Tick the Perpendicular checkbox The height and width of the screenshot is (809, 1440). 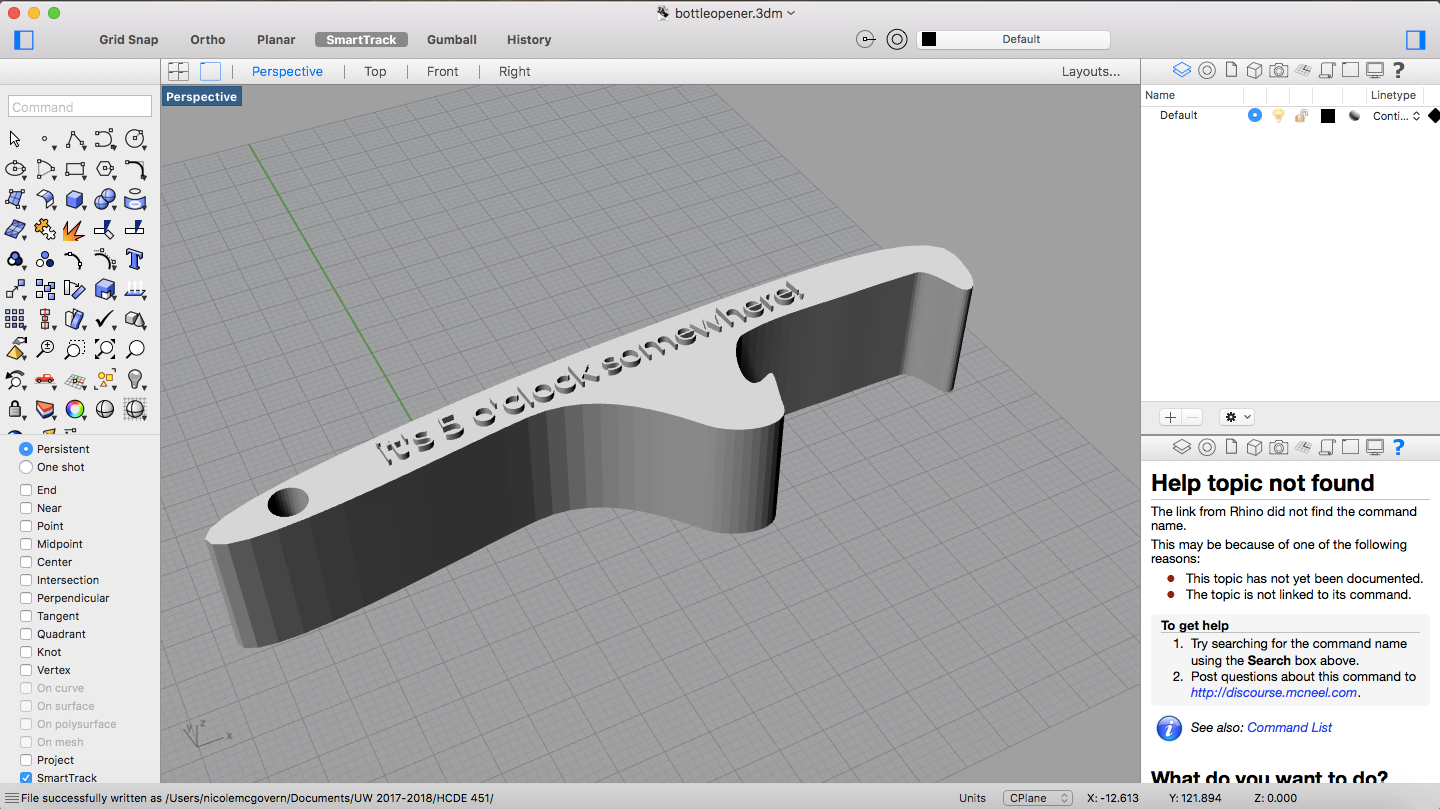pyautogui.click(x=26, y=598)
